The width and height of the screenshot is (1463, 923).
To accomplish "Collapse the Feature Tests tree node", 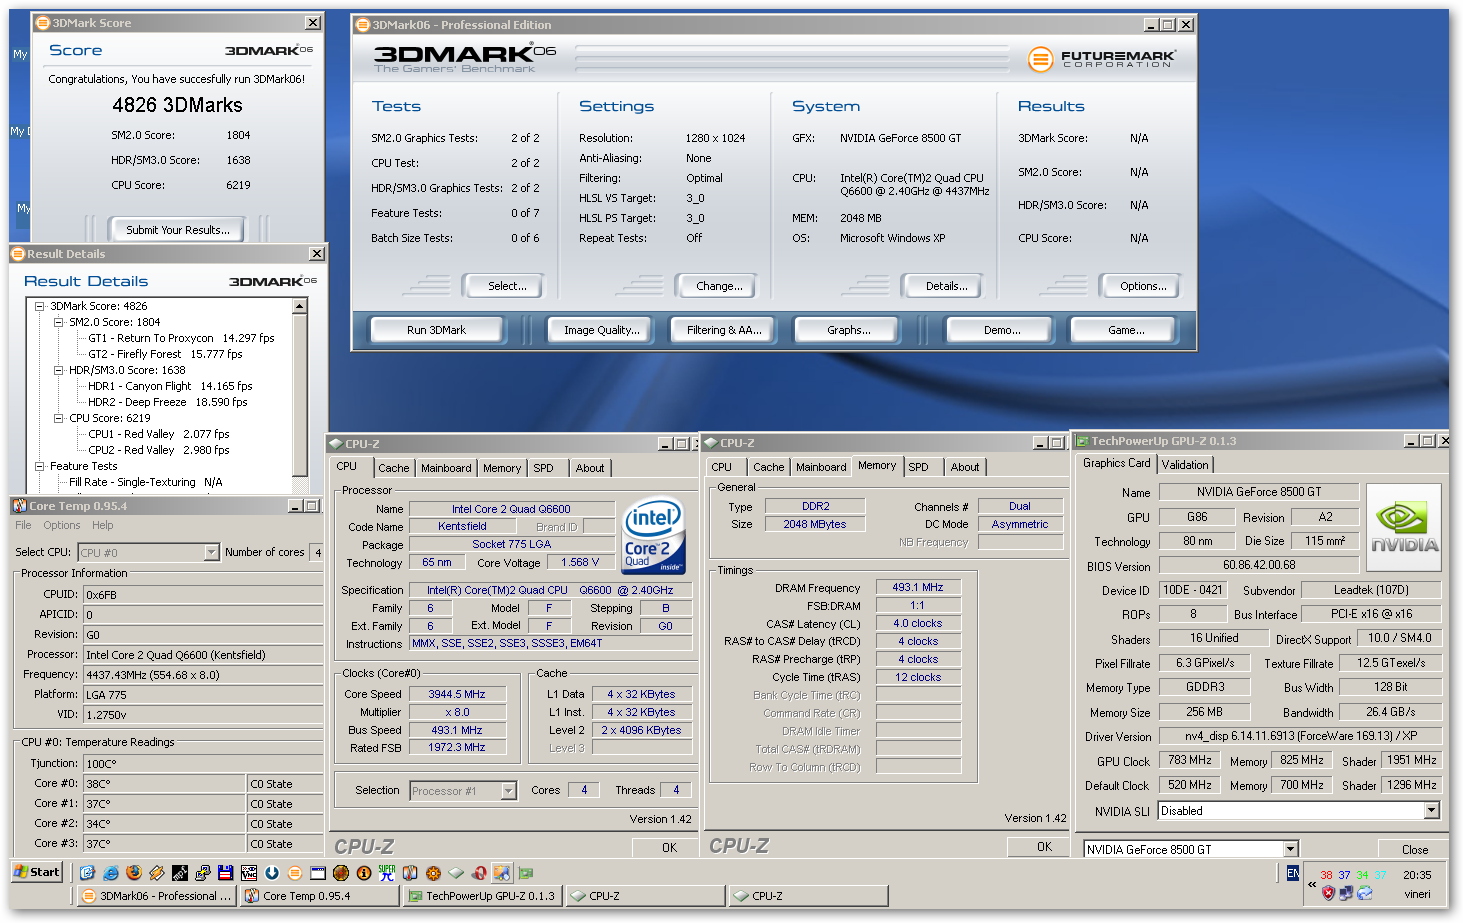I will [39, 466].
